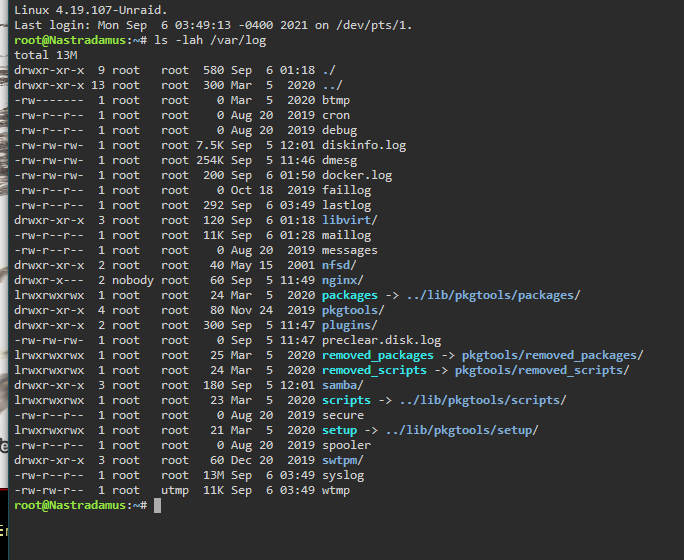Select the lastlog file entry
The width and height of the screenshot is (684, 560).
[x=346, y=205]
